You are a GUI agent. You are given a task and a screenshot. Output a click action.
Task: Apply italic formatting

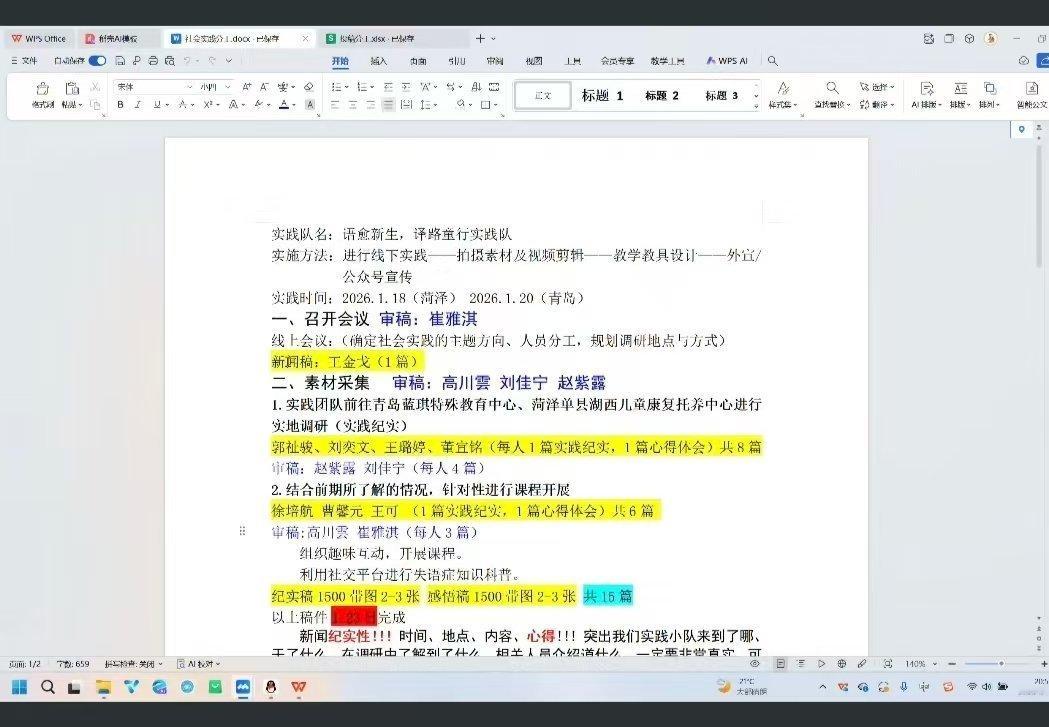click(138, 104)
